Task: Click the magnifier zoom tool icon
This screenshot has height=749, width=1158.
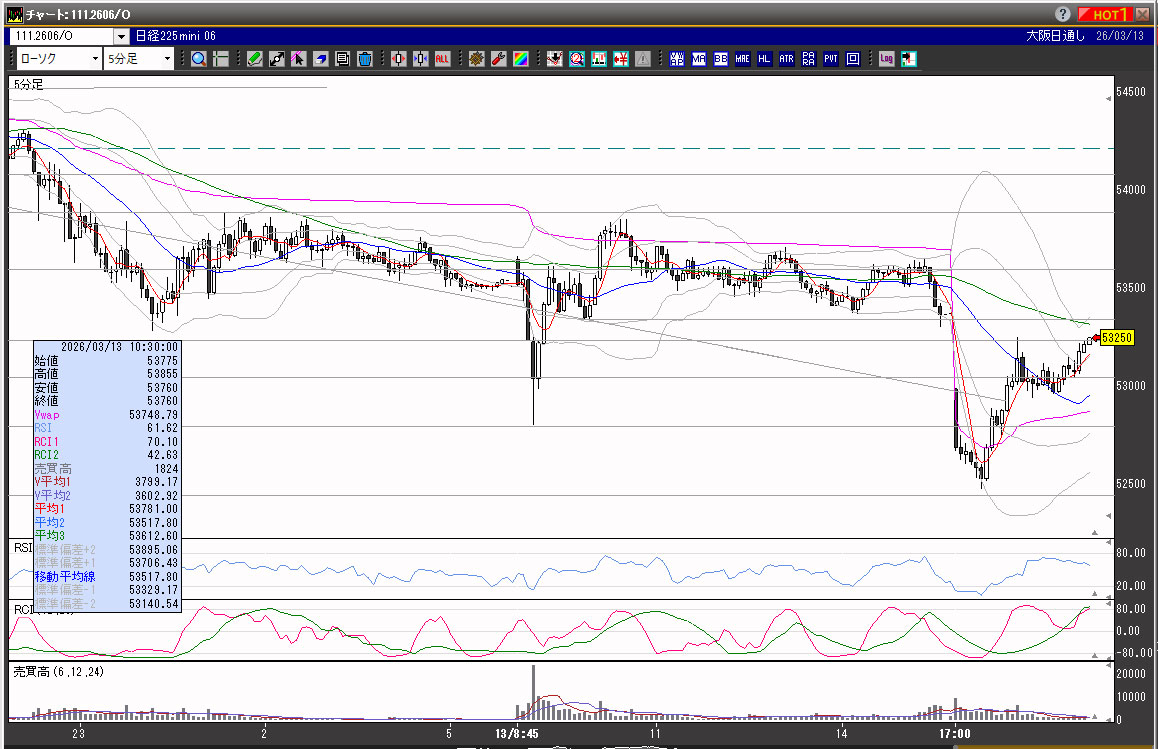Action: coord(198,59)
